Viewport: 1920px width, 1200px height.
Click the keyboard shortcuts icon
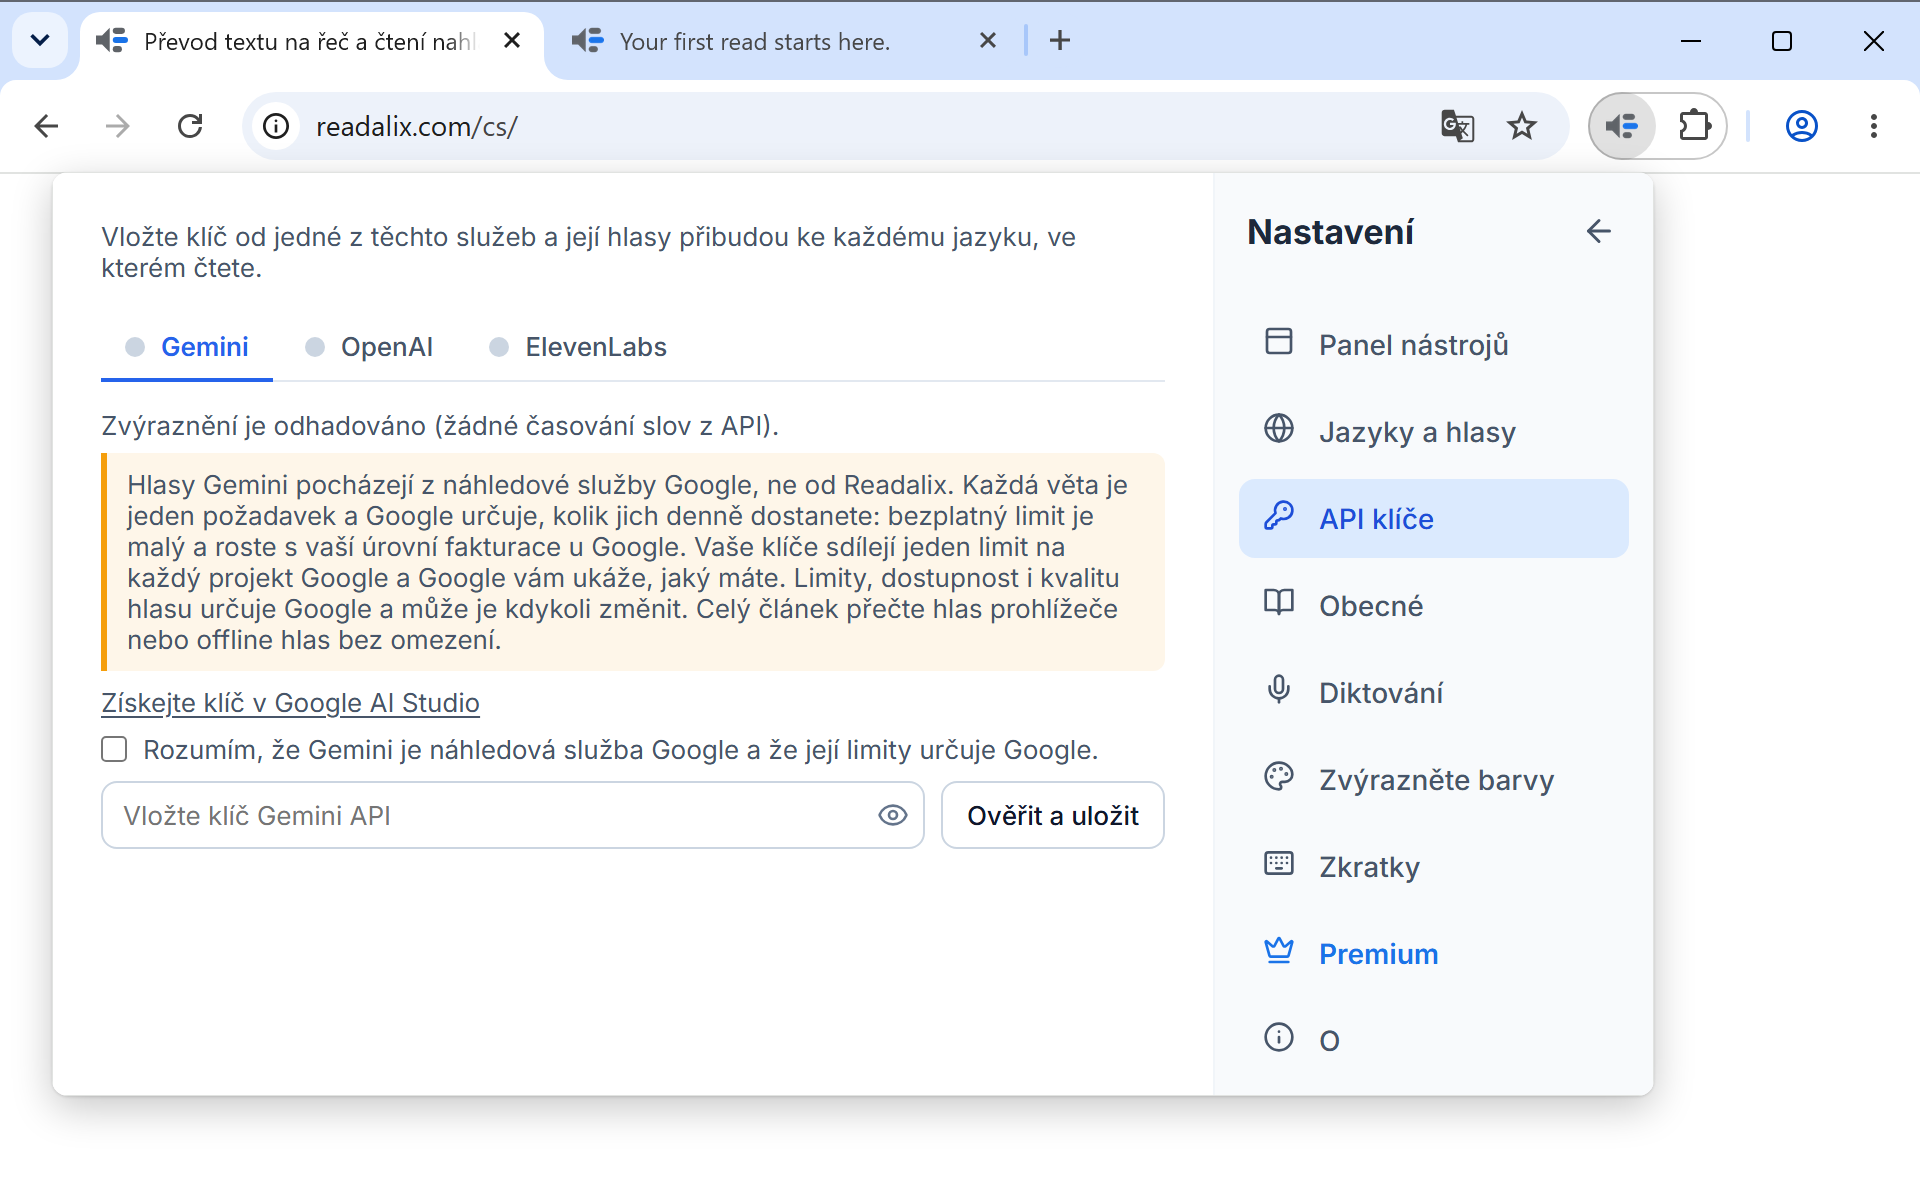coord(1279,863)
